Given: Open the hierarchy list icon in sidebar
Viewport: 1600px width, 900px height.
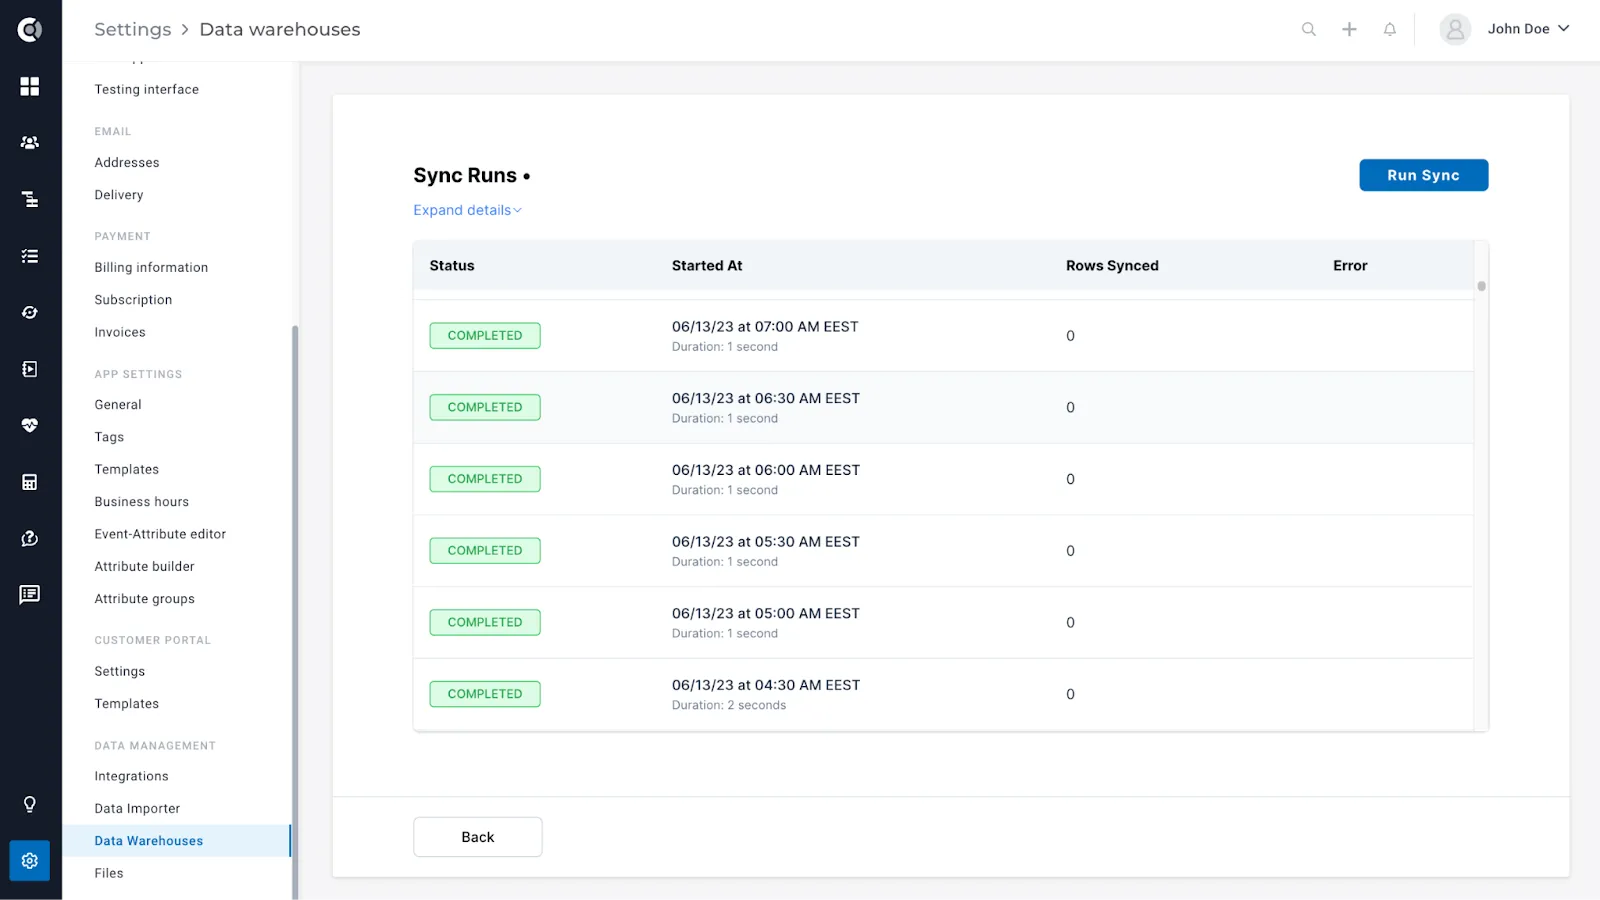Looking at the screenshot, I should (x=30, y=200).
